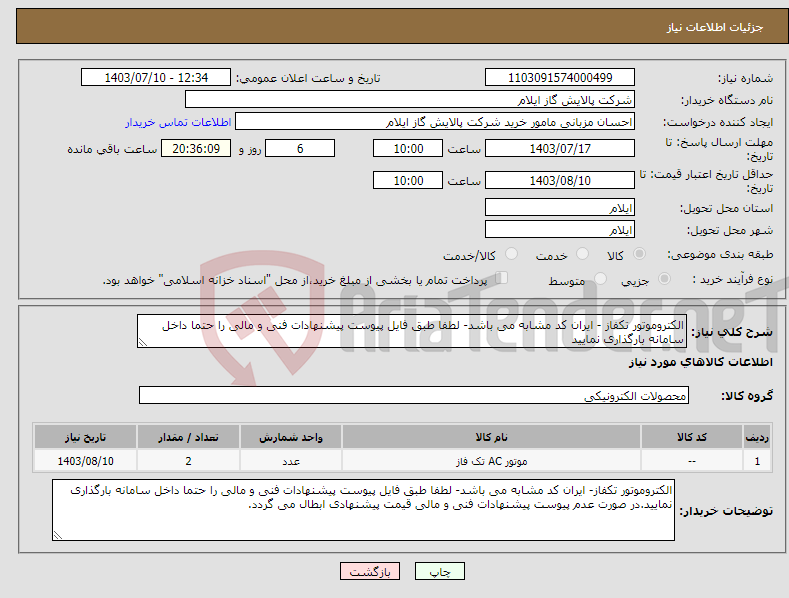Click the resize grip of description text area
Viewport: 789px width, 598px height.
tap(143, 342)
